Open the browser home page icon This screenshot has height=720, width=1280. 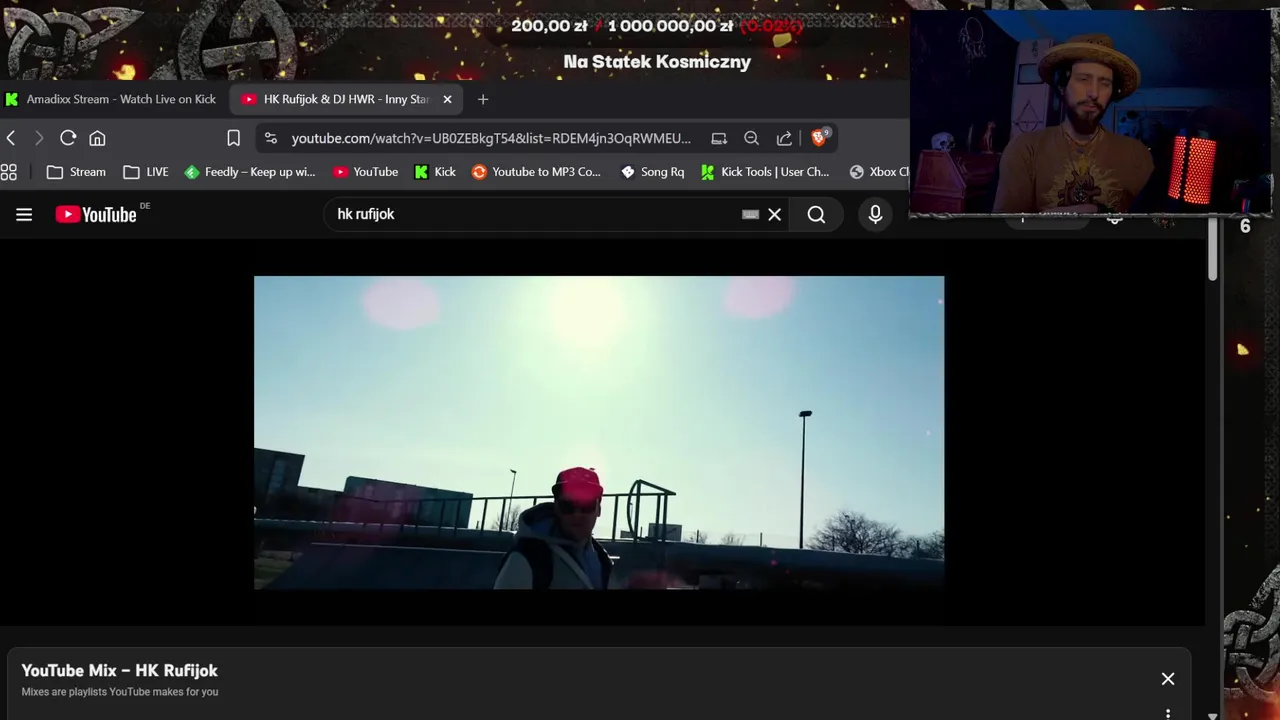click(x=97, y=138)
